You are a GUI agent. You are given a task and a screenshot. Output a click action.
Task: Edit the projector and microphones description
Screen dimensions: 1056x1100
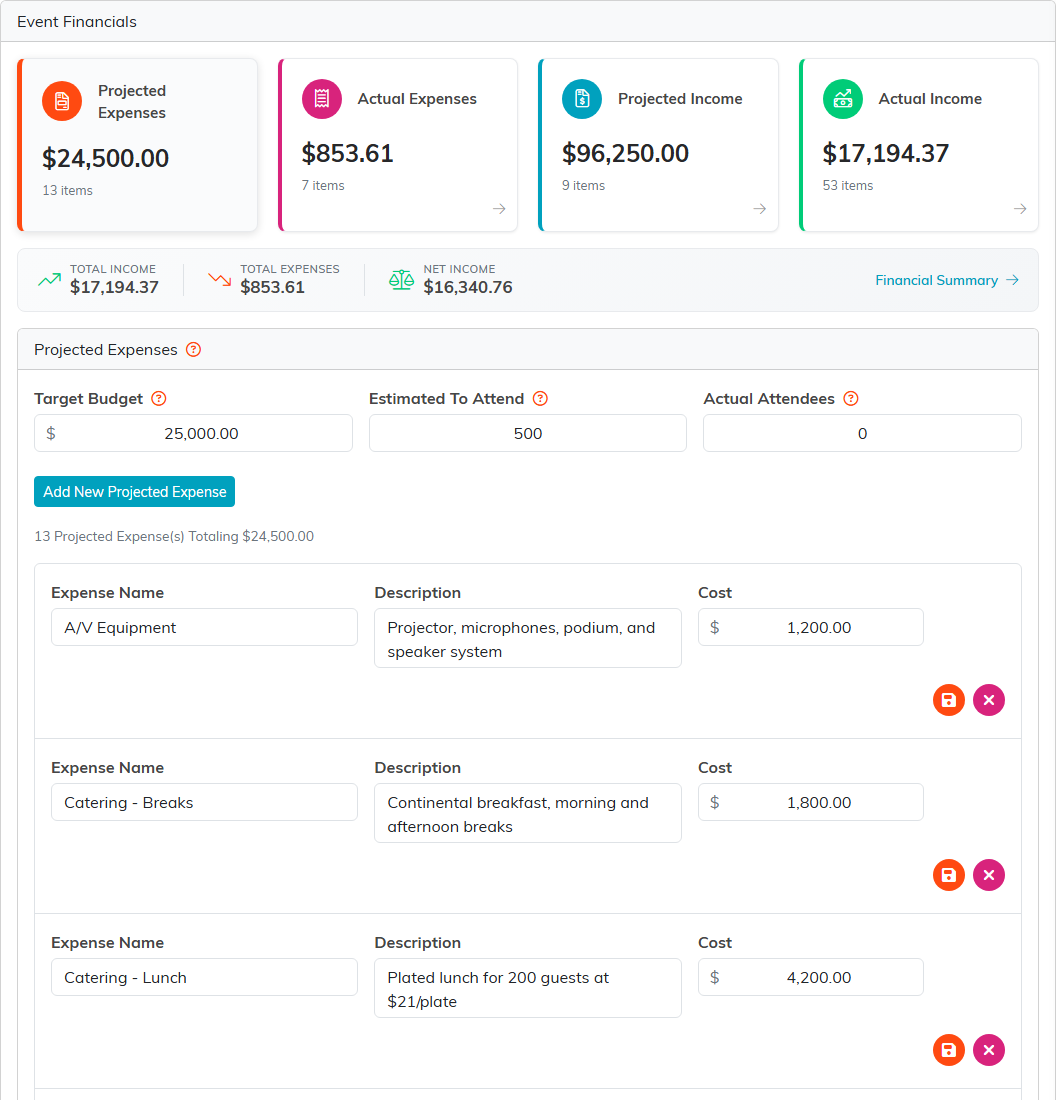click(x=528, y=638)
